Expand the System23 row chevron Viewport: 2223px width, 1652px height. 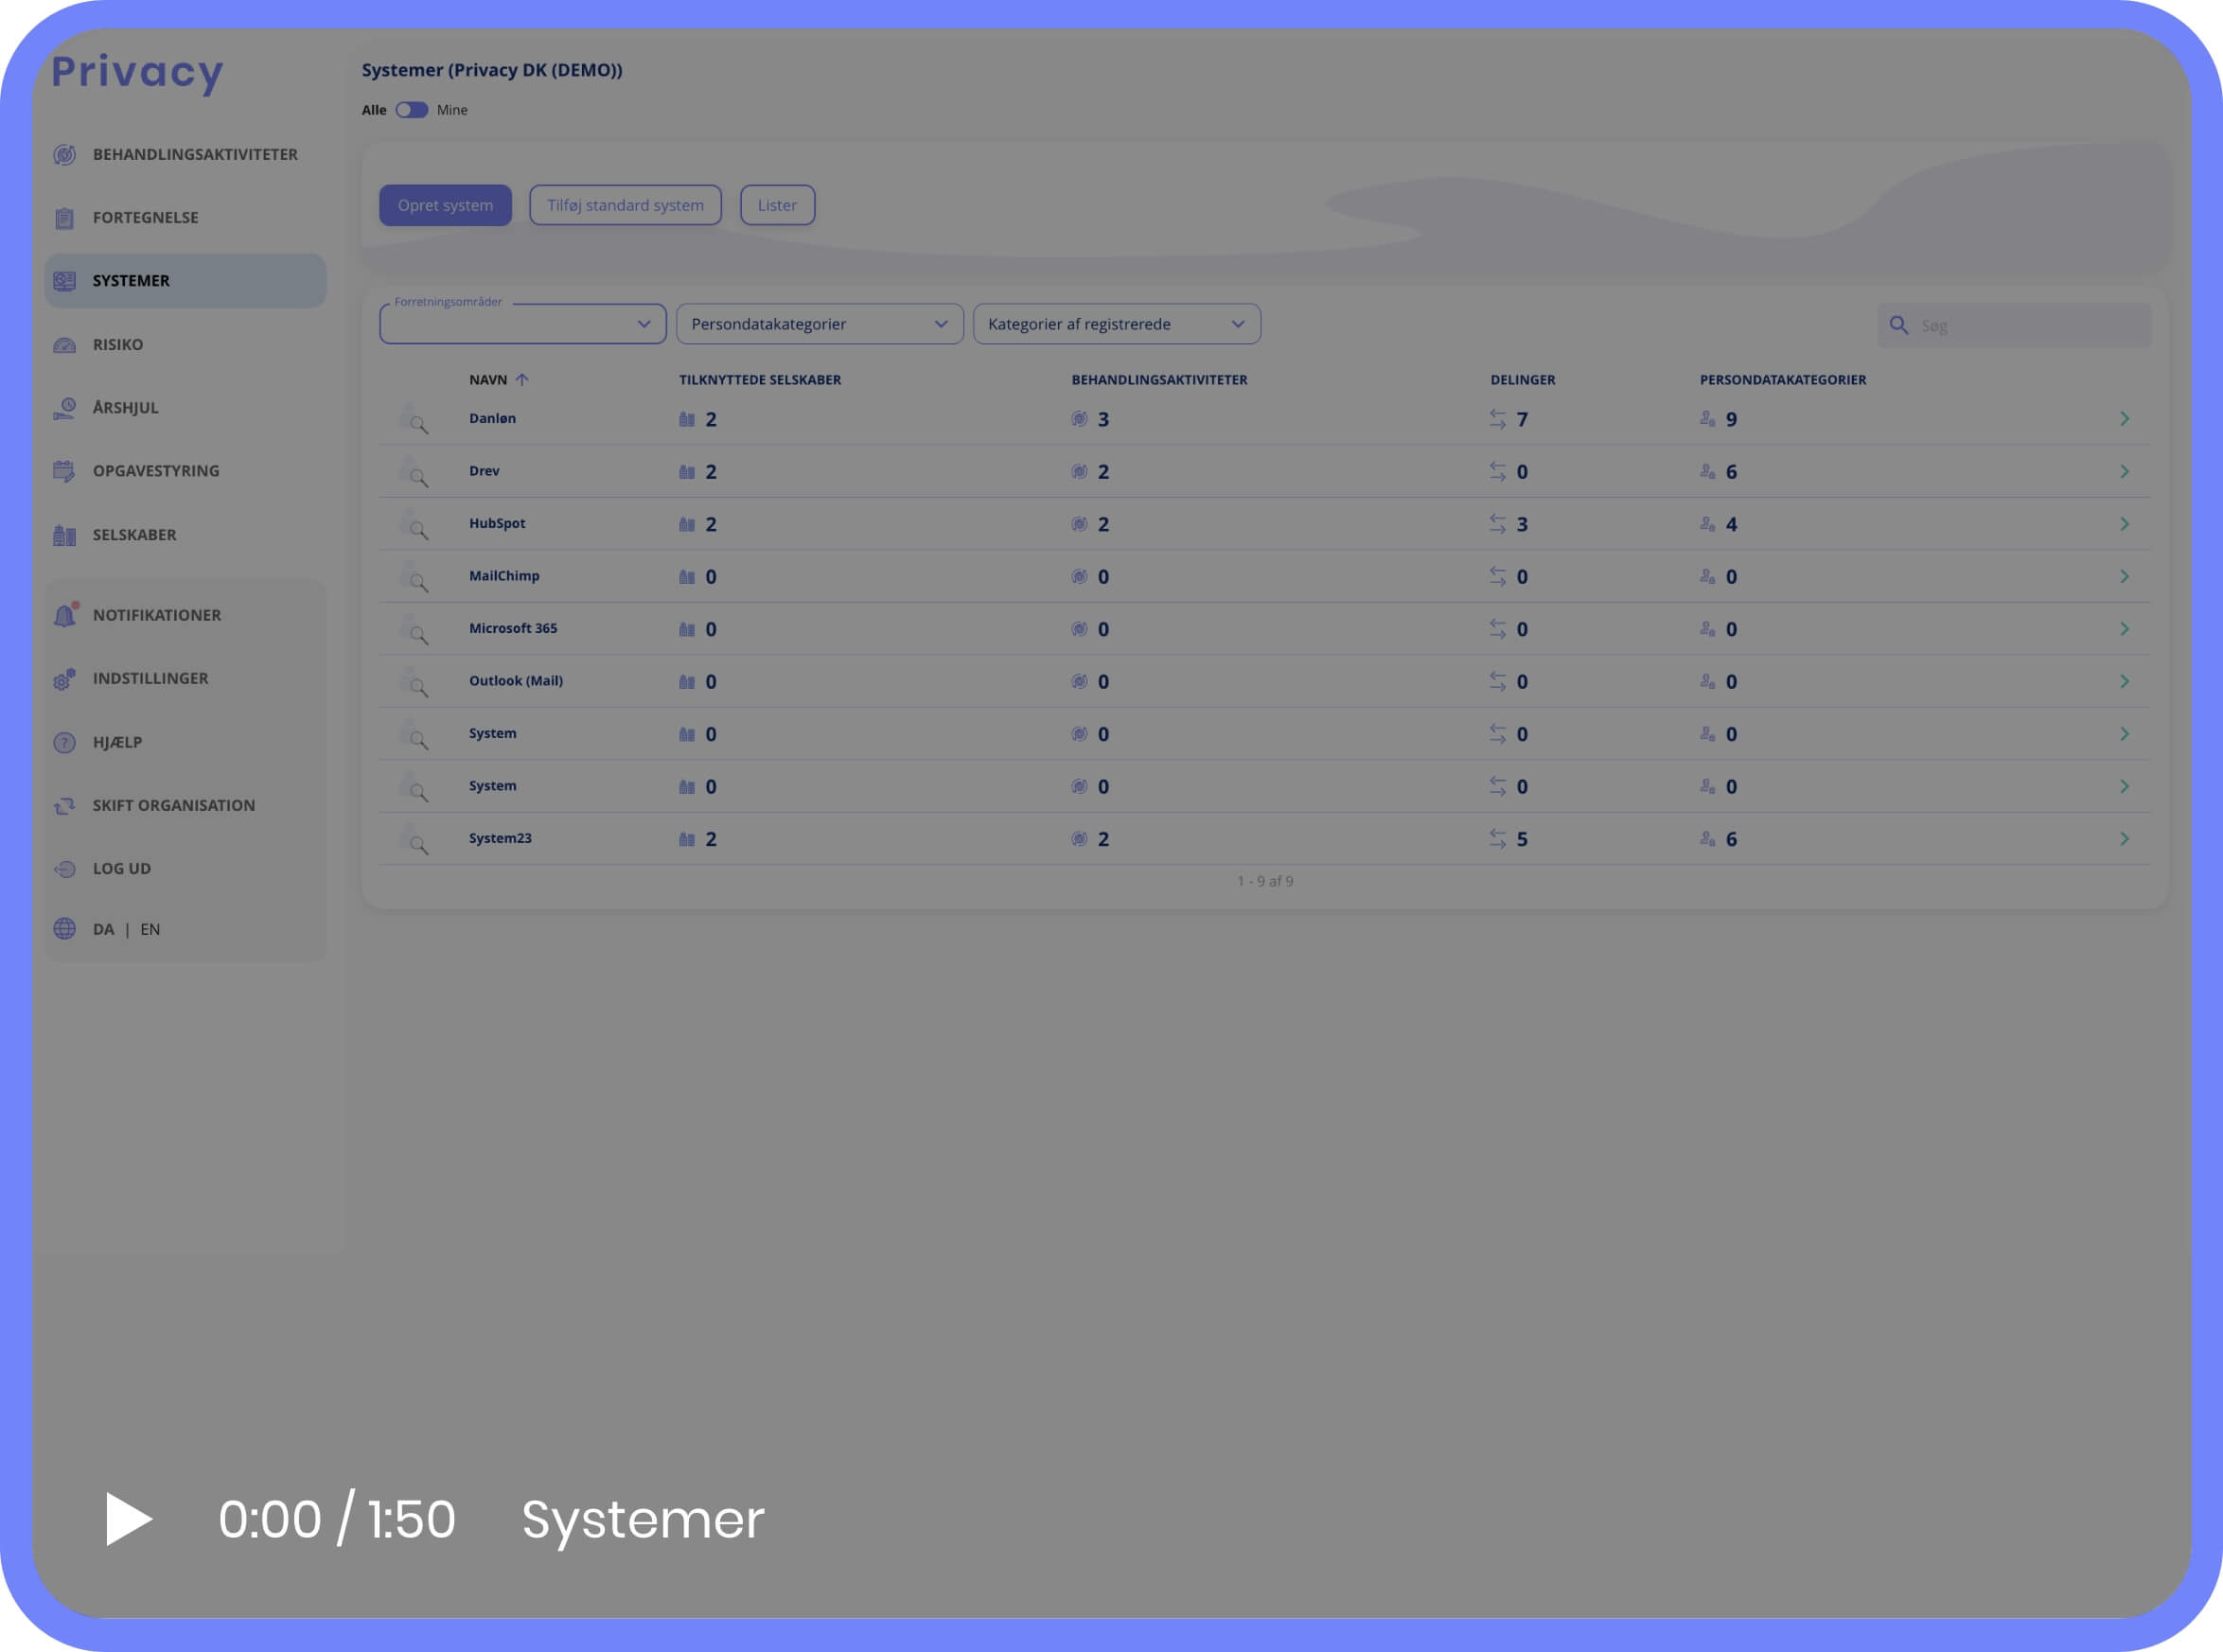pos(2124,839)
